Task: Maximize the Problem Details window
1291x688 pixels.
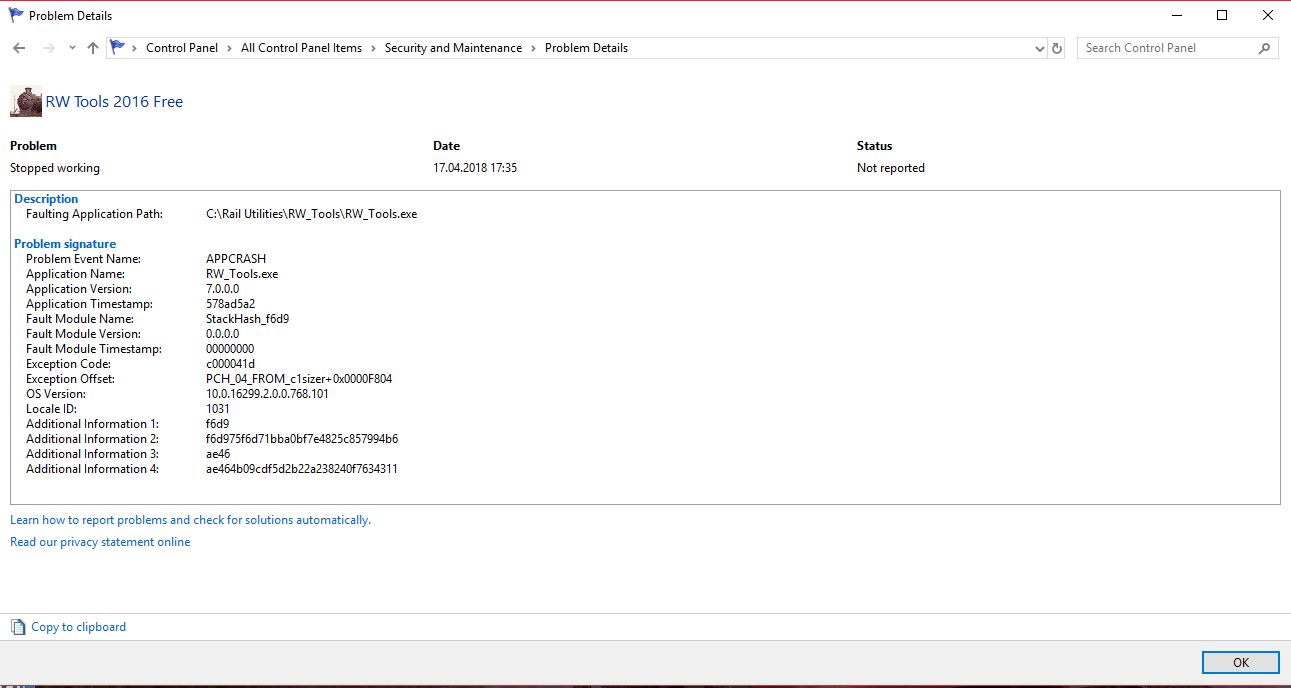Action: click(x=1222, y=16)
